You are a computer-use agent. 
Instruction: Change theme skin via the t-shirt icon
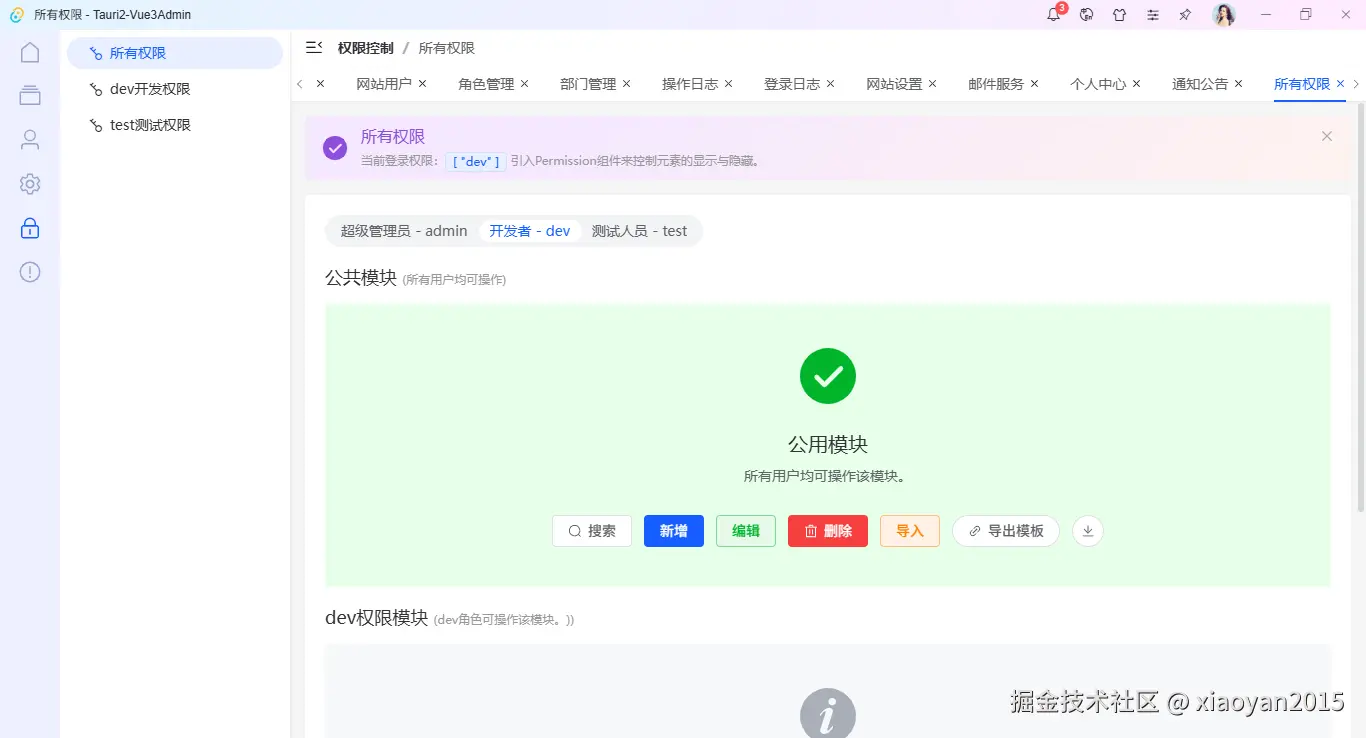(1119, 15)
